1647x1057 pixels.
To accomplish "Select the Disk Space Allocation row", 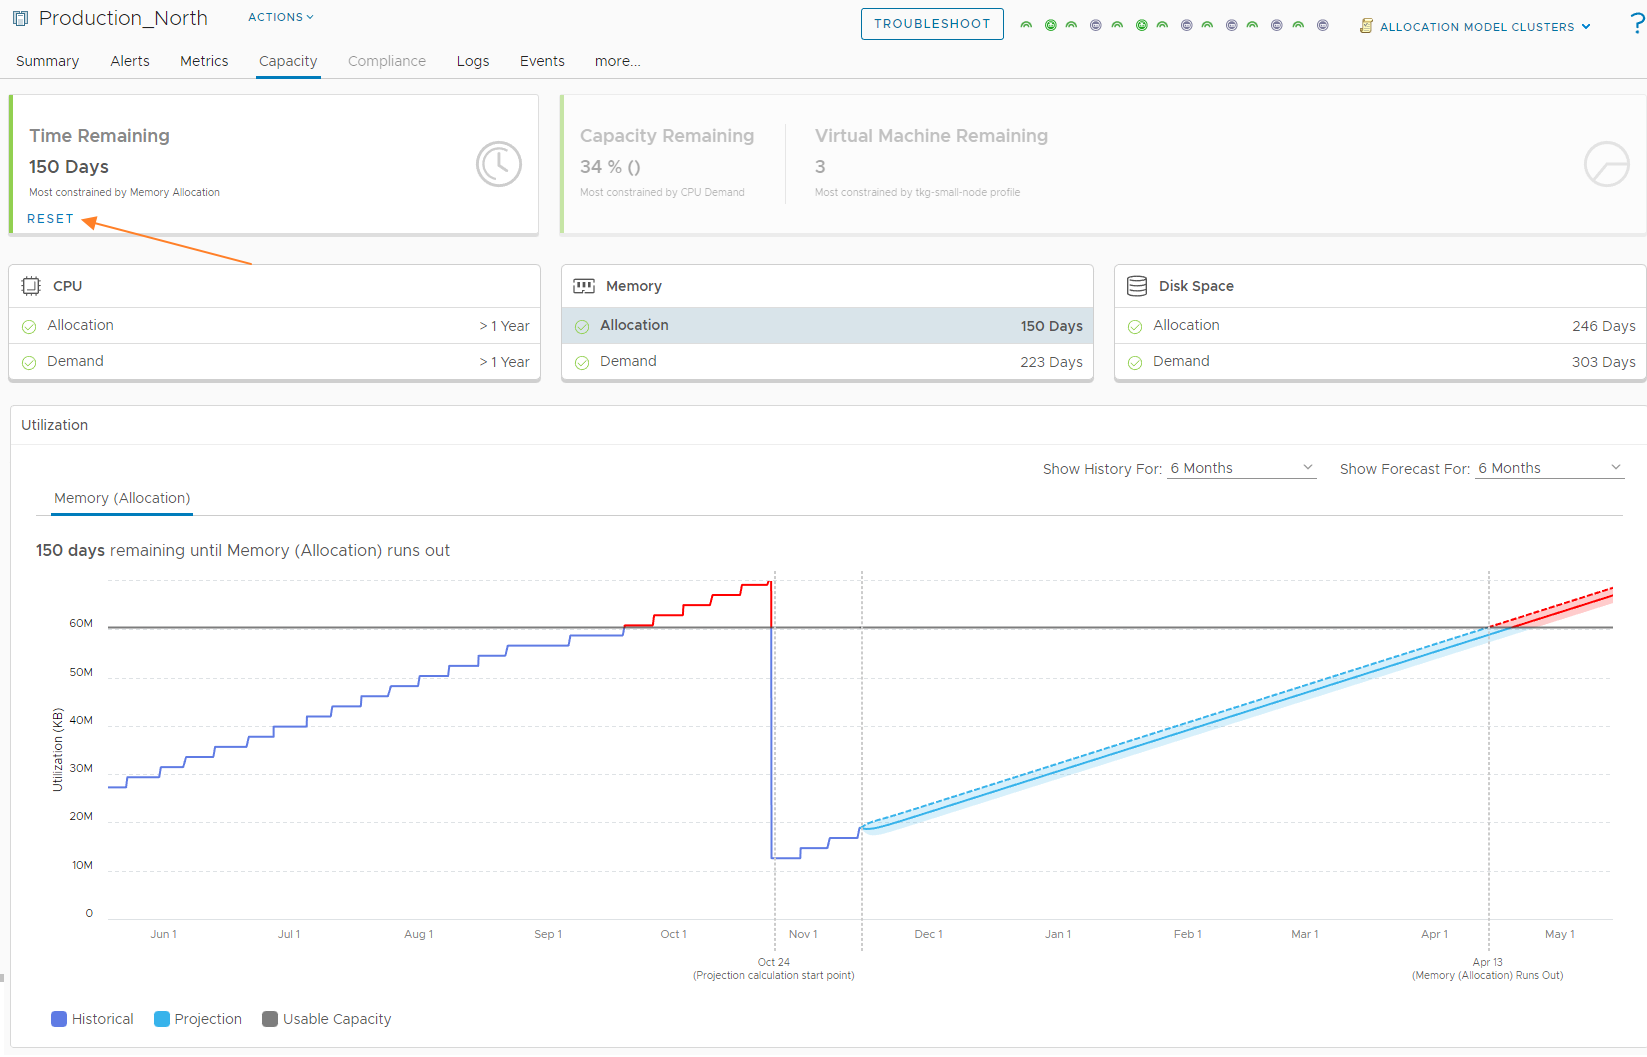I will pos(1380,326).
